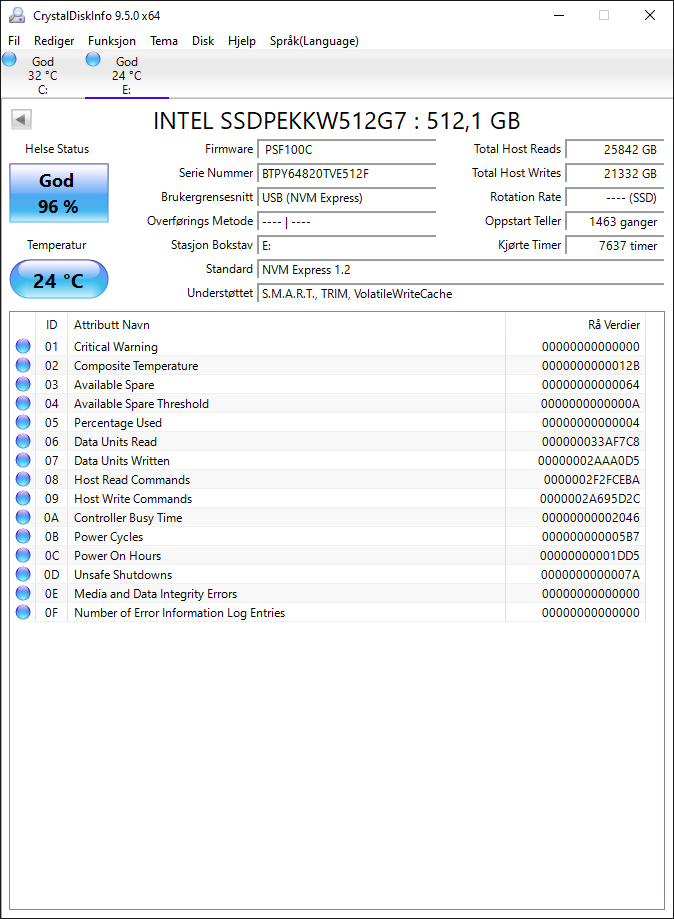674x919 pixels.
Task: Click the status orb for Critical Warning
Action: coord(23,346)
